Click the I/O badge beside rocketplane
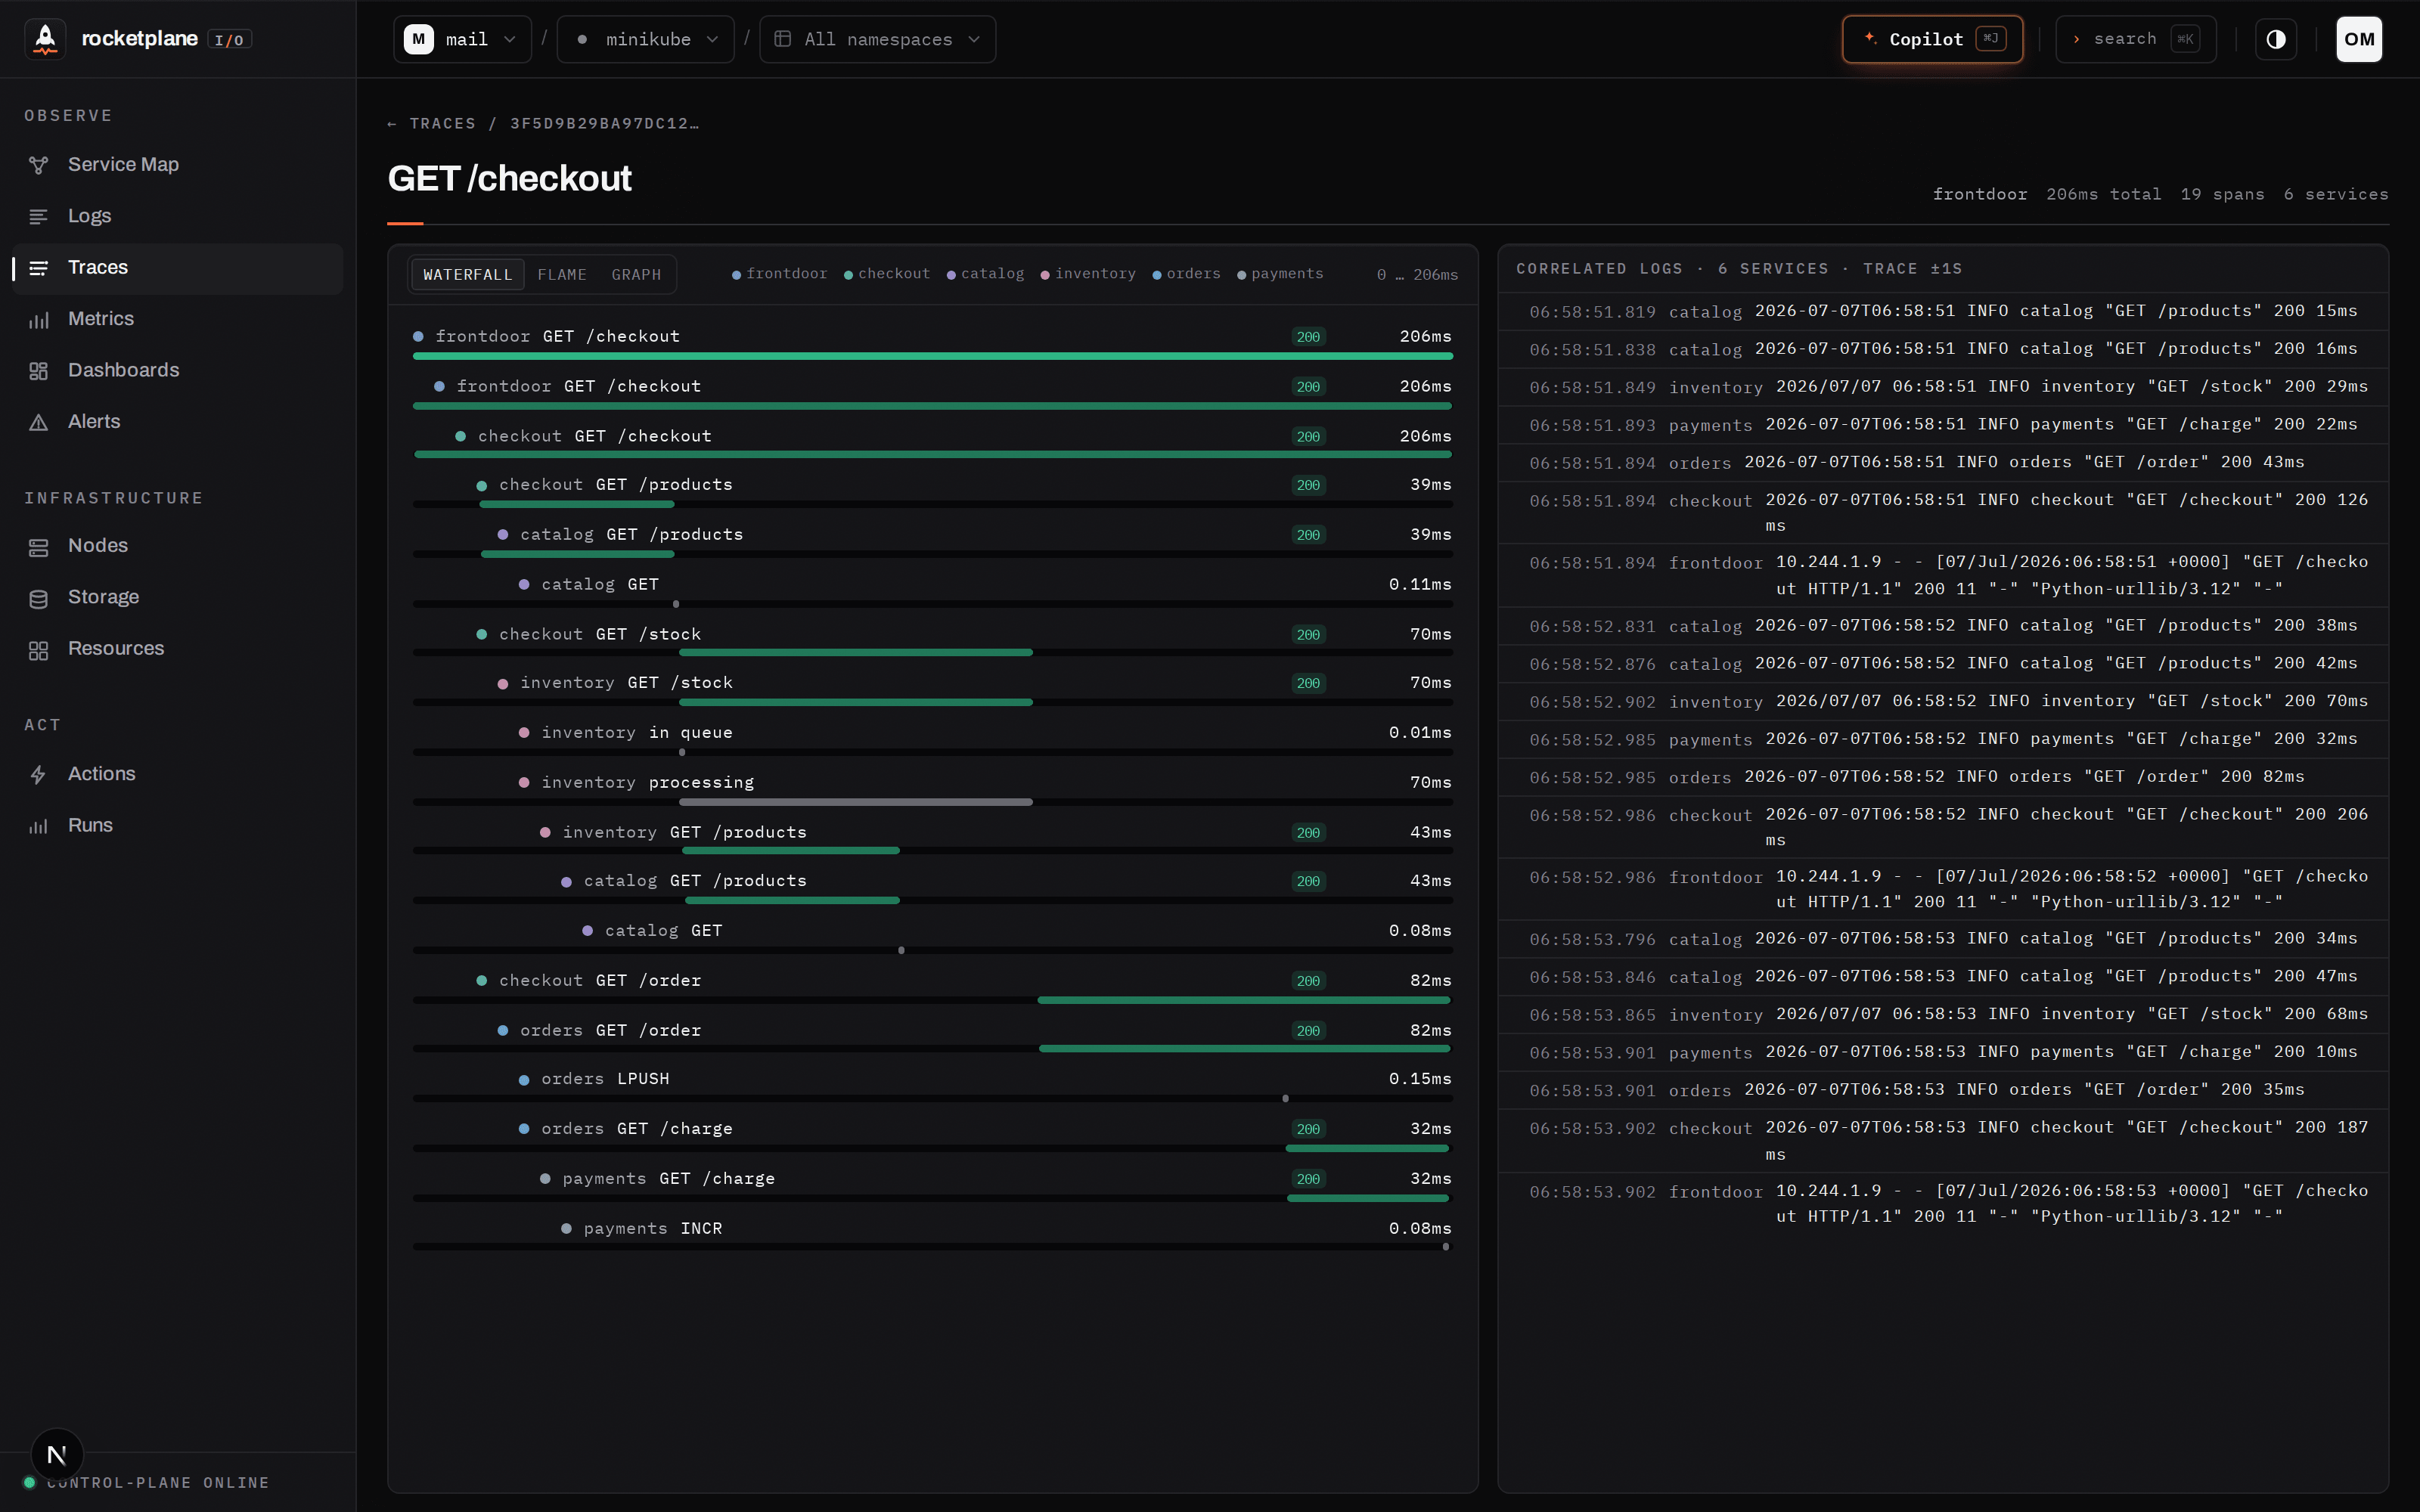Viewport: 2420px width, 1512px height. (x=229, y=40)
